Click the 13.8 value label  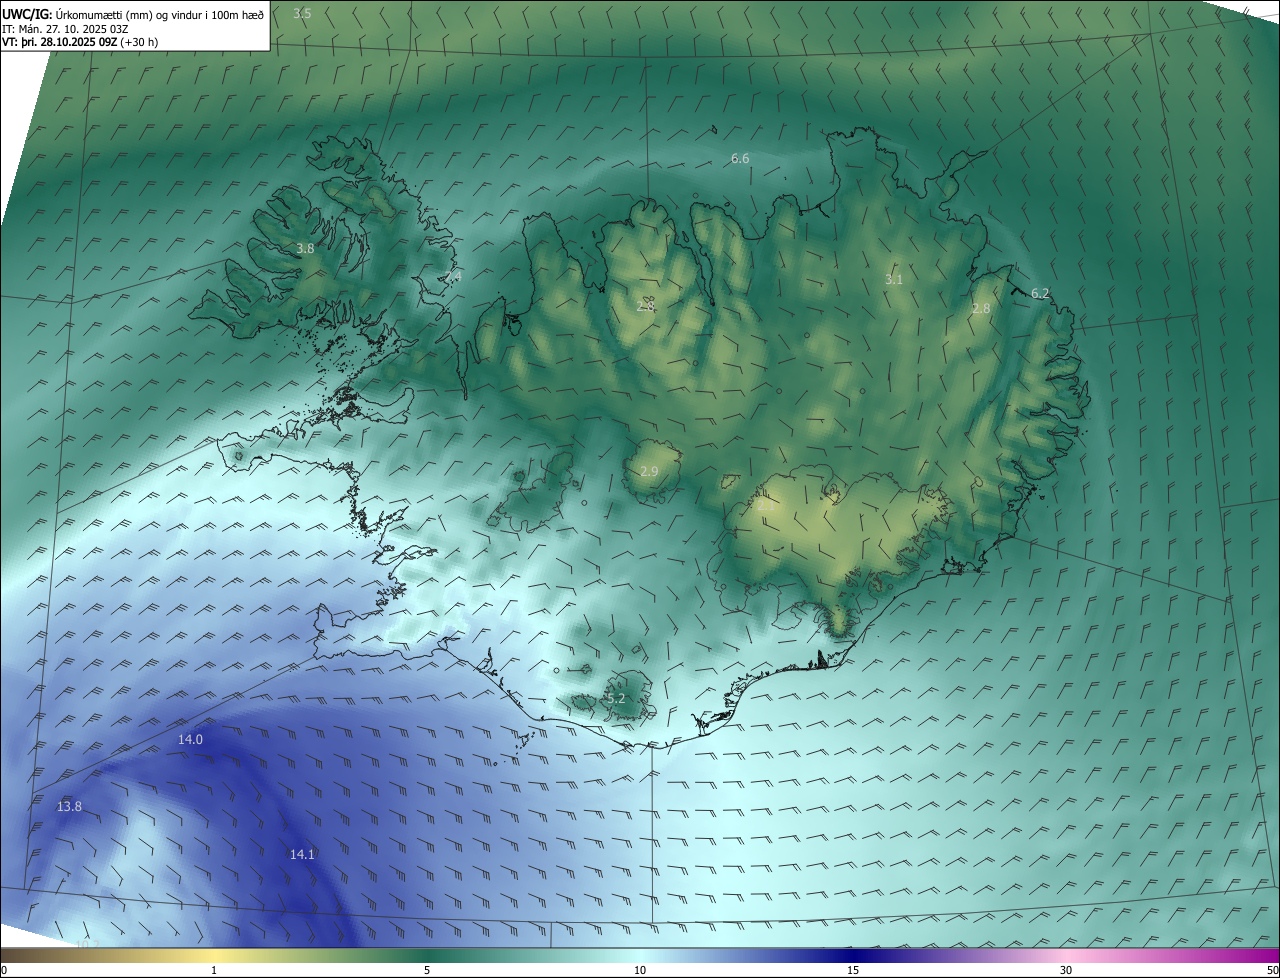(x=69, y=806)
